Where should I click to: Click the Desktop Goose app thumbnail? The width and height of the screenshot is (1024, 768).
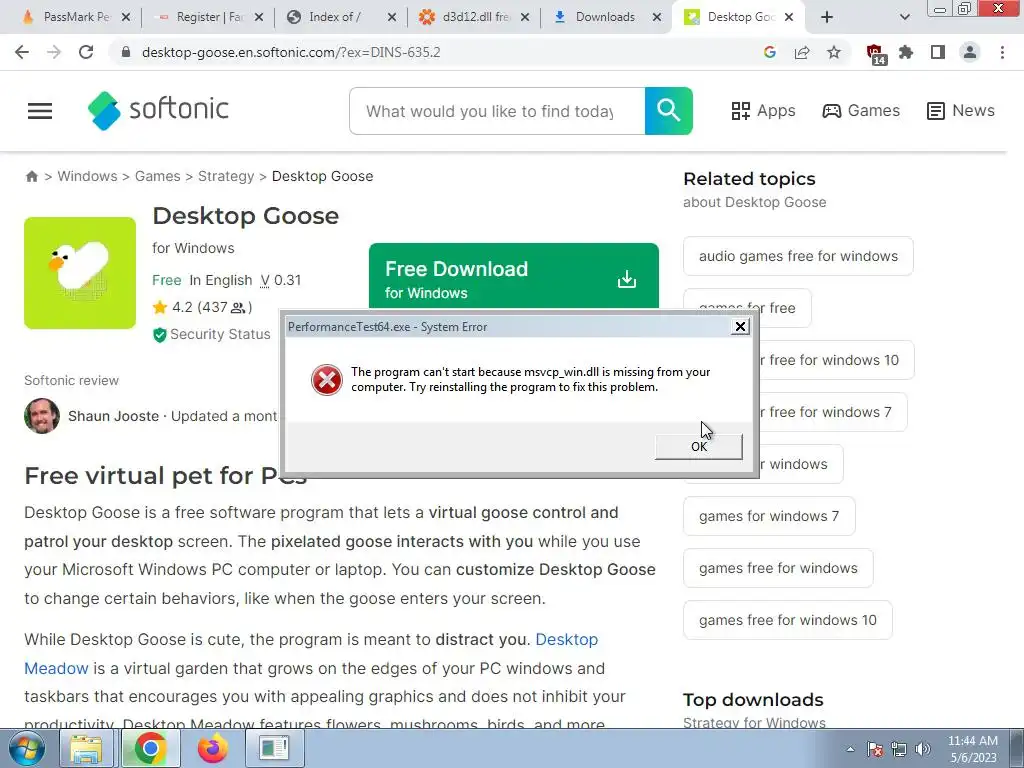point(80,273)
